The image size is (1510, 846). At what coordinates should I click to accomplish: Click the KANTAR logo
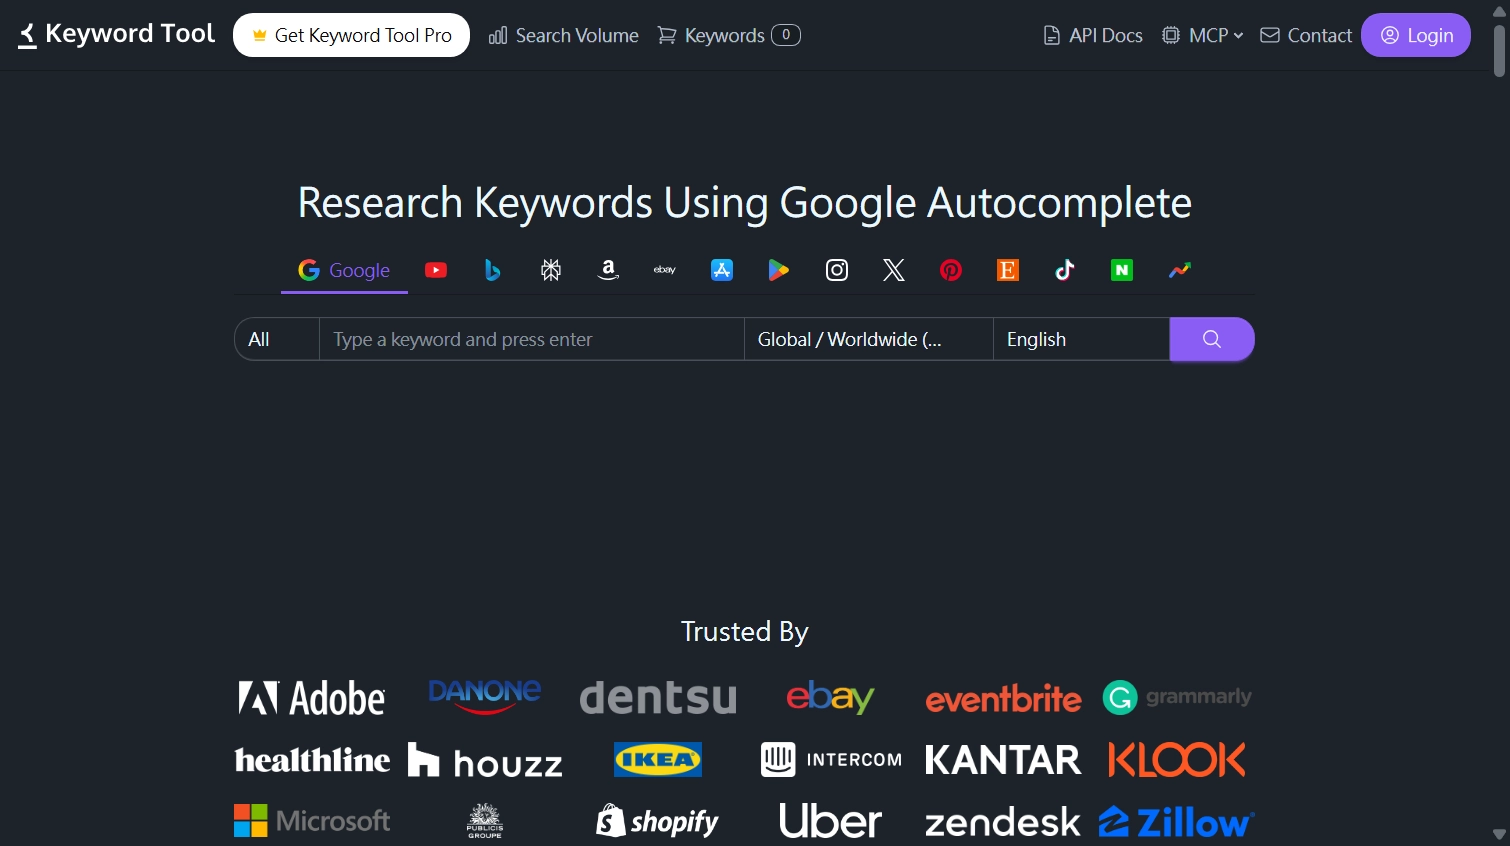tap(1003, 760)
